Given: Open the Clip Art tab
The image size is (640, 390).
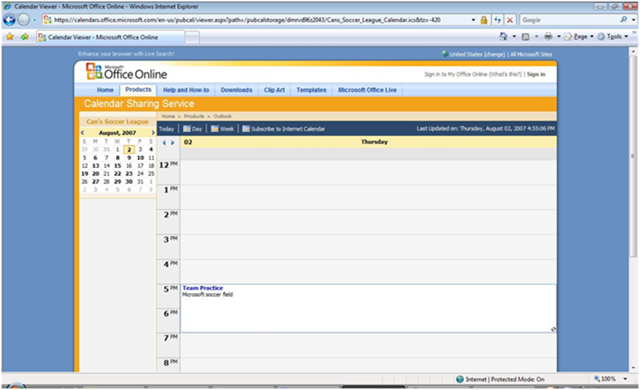Looking at the screenshot, I should [x=274, y=90].
